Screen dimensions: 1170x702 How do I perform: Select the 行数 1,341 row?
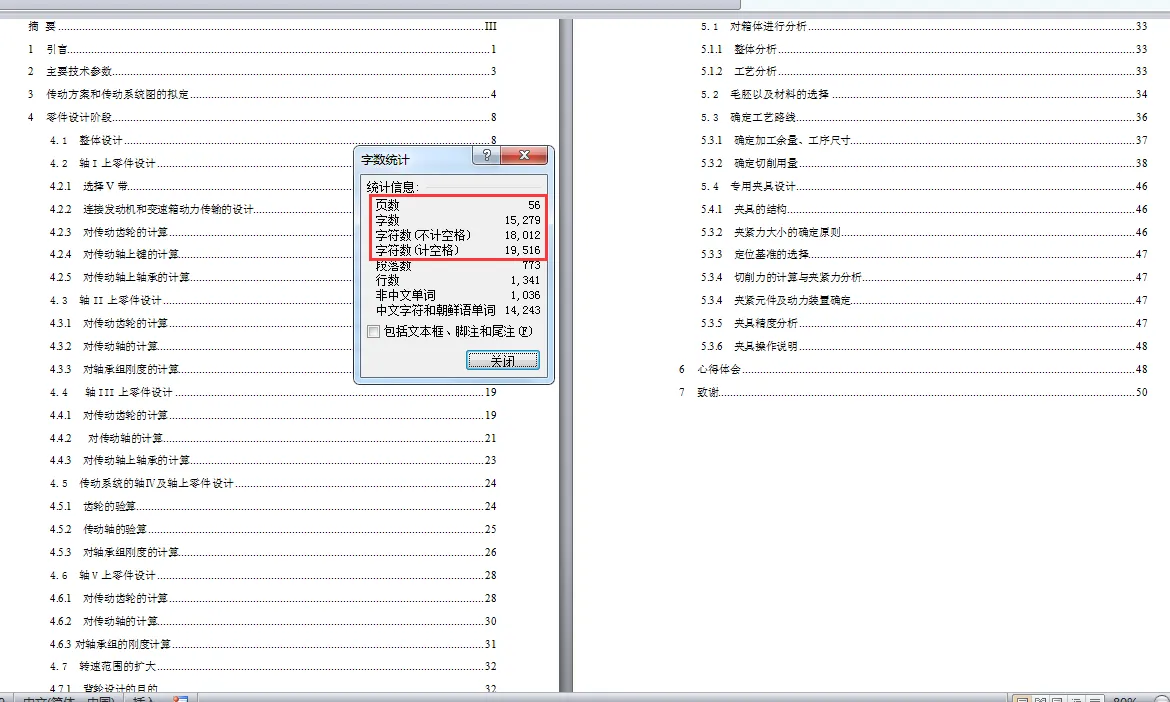(x=457, y=281)
